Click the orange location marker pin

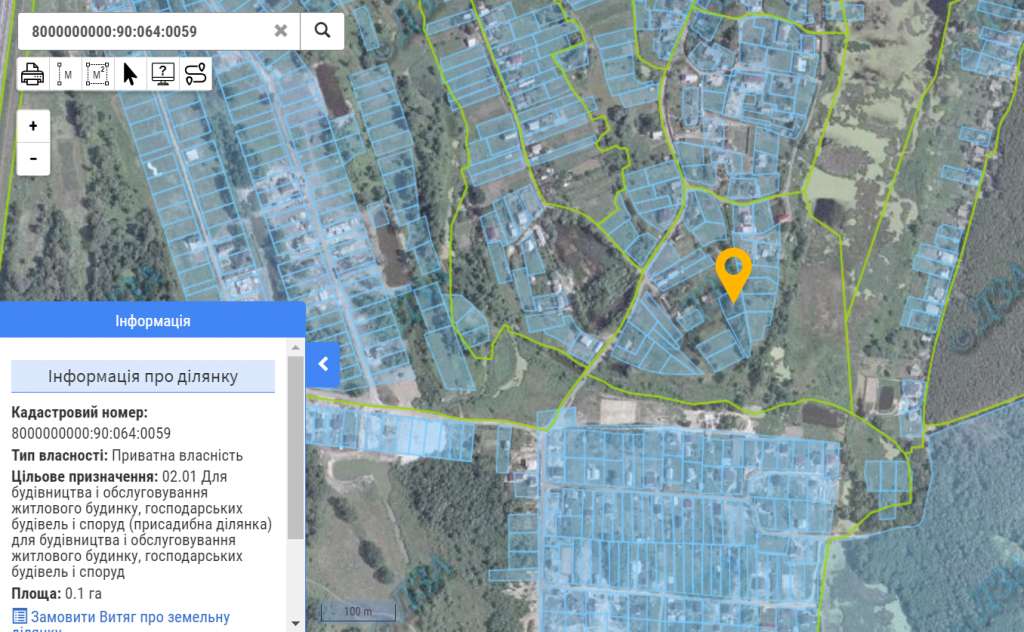(x=734, y=272)
